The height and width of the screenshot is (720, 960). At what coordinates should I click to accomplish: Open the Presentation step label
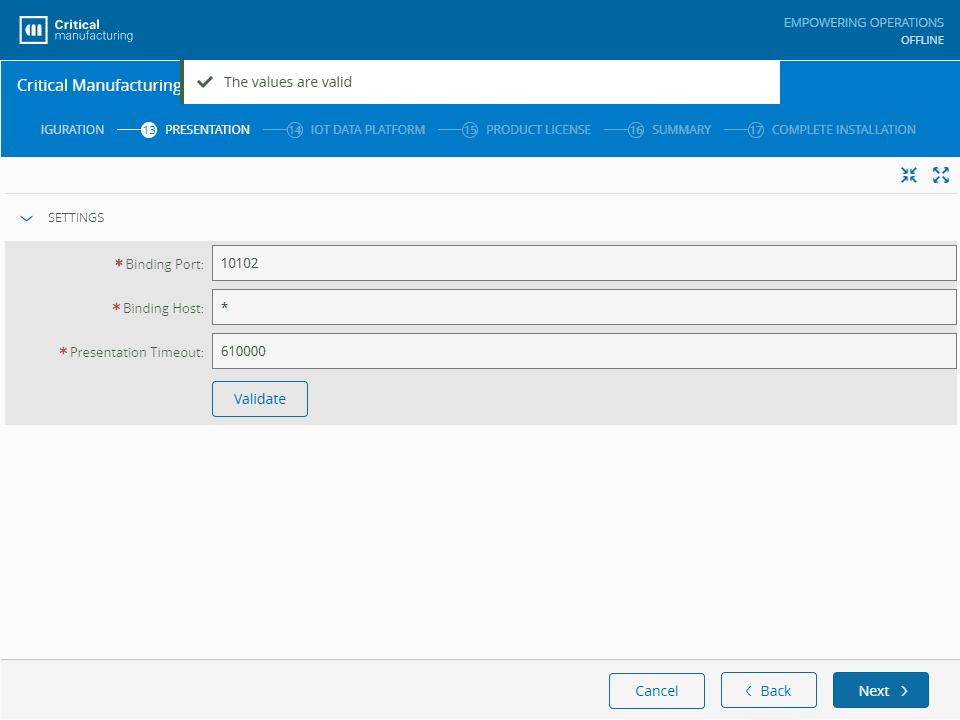(x=207, y=130)
